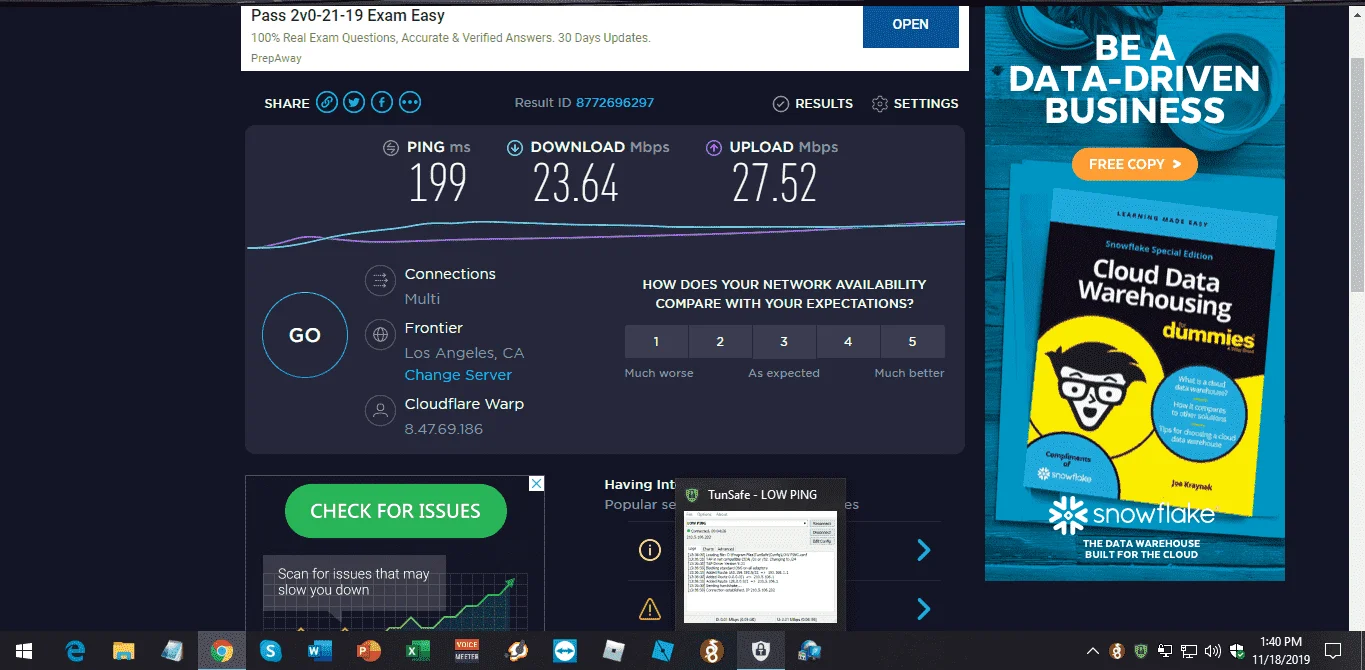Copy result link via chain share icon
Image resolution: width=1365 pixels, height=670 pixels.
pyautogui.click(x=327, y=102)
